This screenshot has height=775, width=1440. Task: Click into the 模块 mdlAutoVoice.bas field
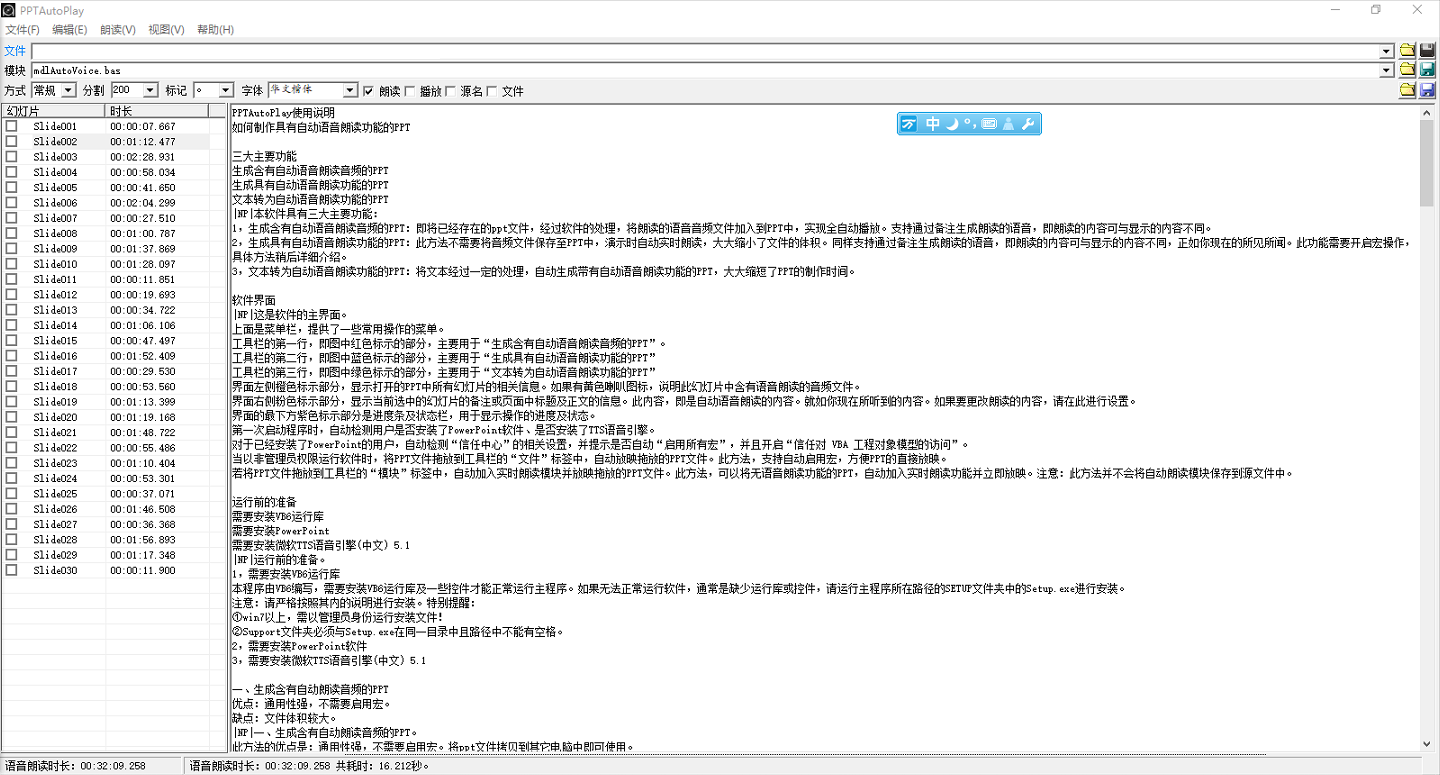point(705,70)
